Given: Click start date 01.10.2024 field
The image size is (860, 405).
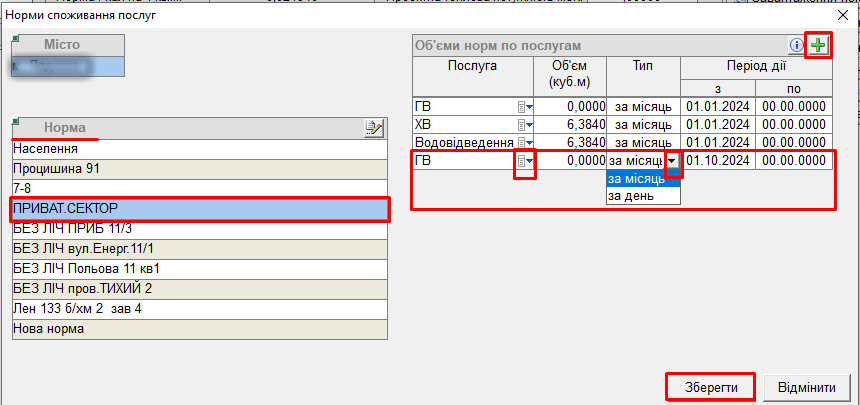Looking at the screenshot, I should pyautogui.click(x=718, y=161).
